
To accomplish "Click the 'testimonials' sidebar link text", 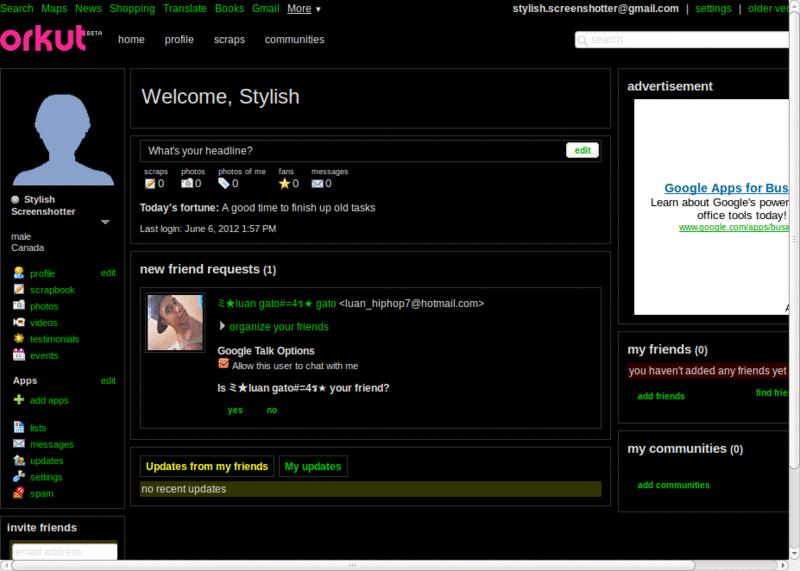I will coord(54,339).
